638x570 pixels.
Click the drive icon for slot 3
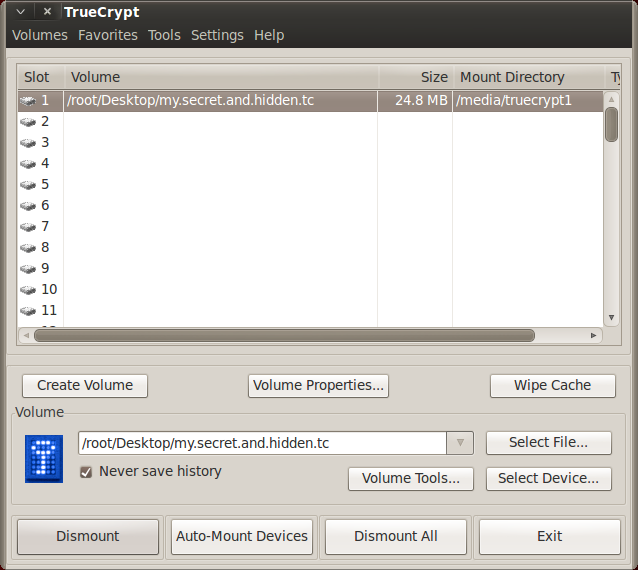[x=28, y=143]
